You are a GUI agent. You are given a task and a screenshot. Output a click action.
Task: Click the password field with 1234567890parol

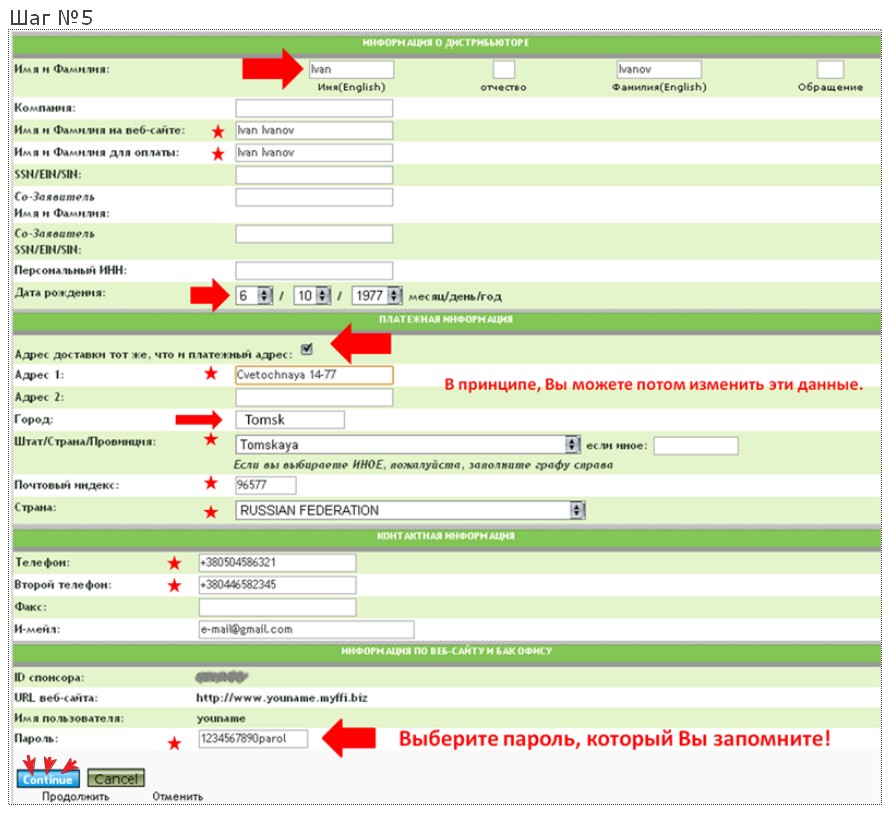click(x=253, y=740)
